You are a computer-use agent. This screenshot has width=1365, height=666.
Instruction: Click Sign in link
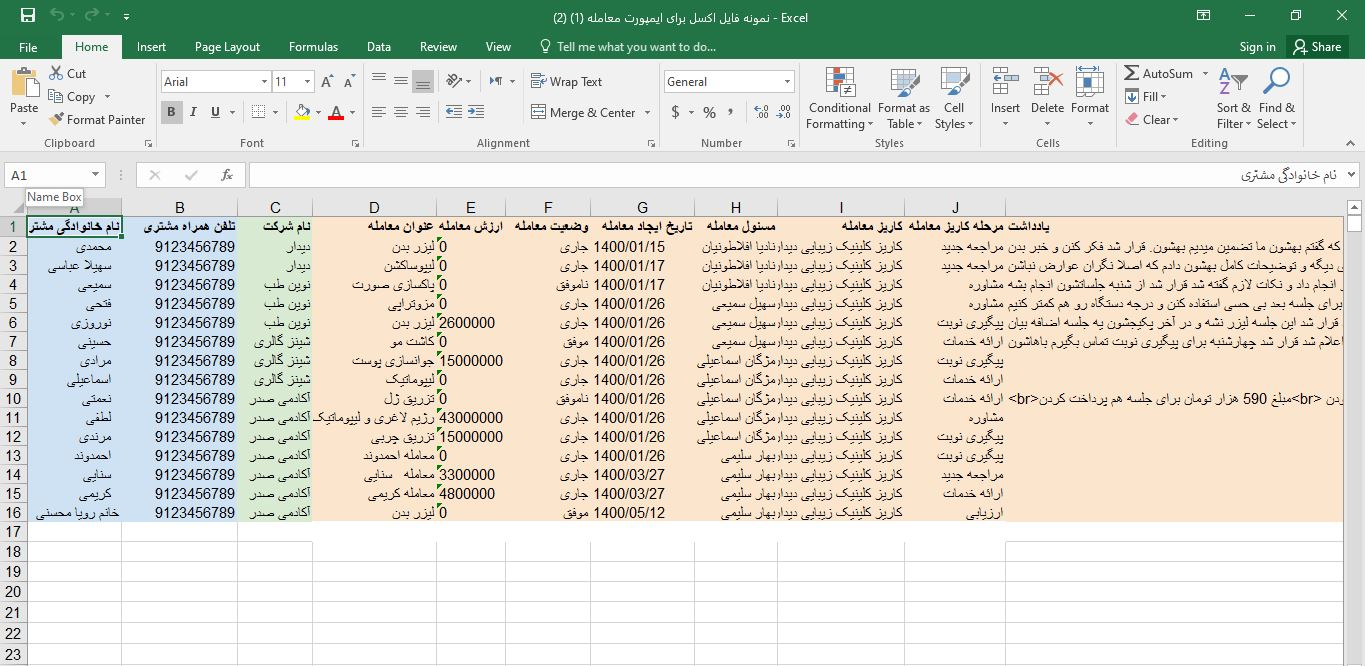coord(1257,47)
